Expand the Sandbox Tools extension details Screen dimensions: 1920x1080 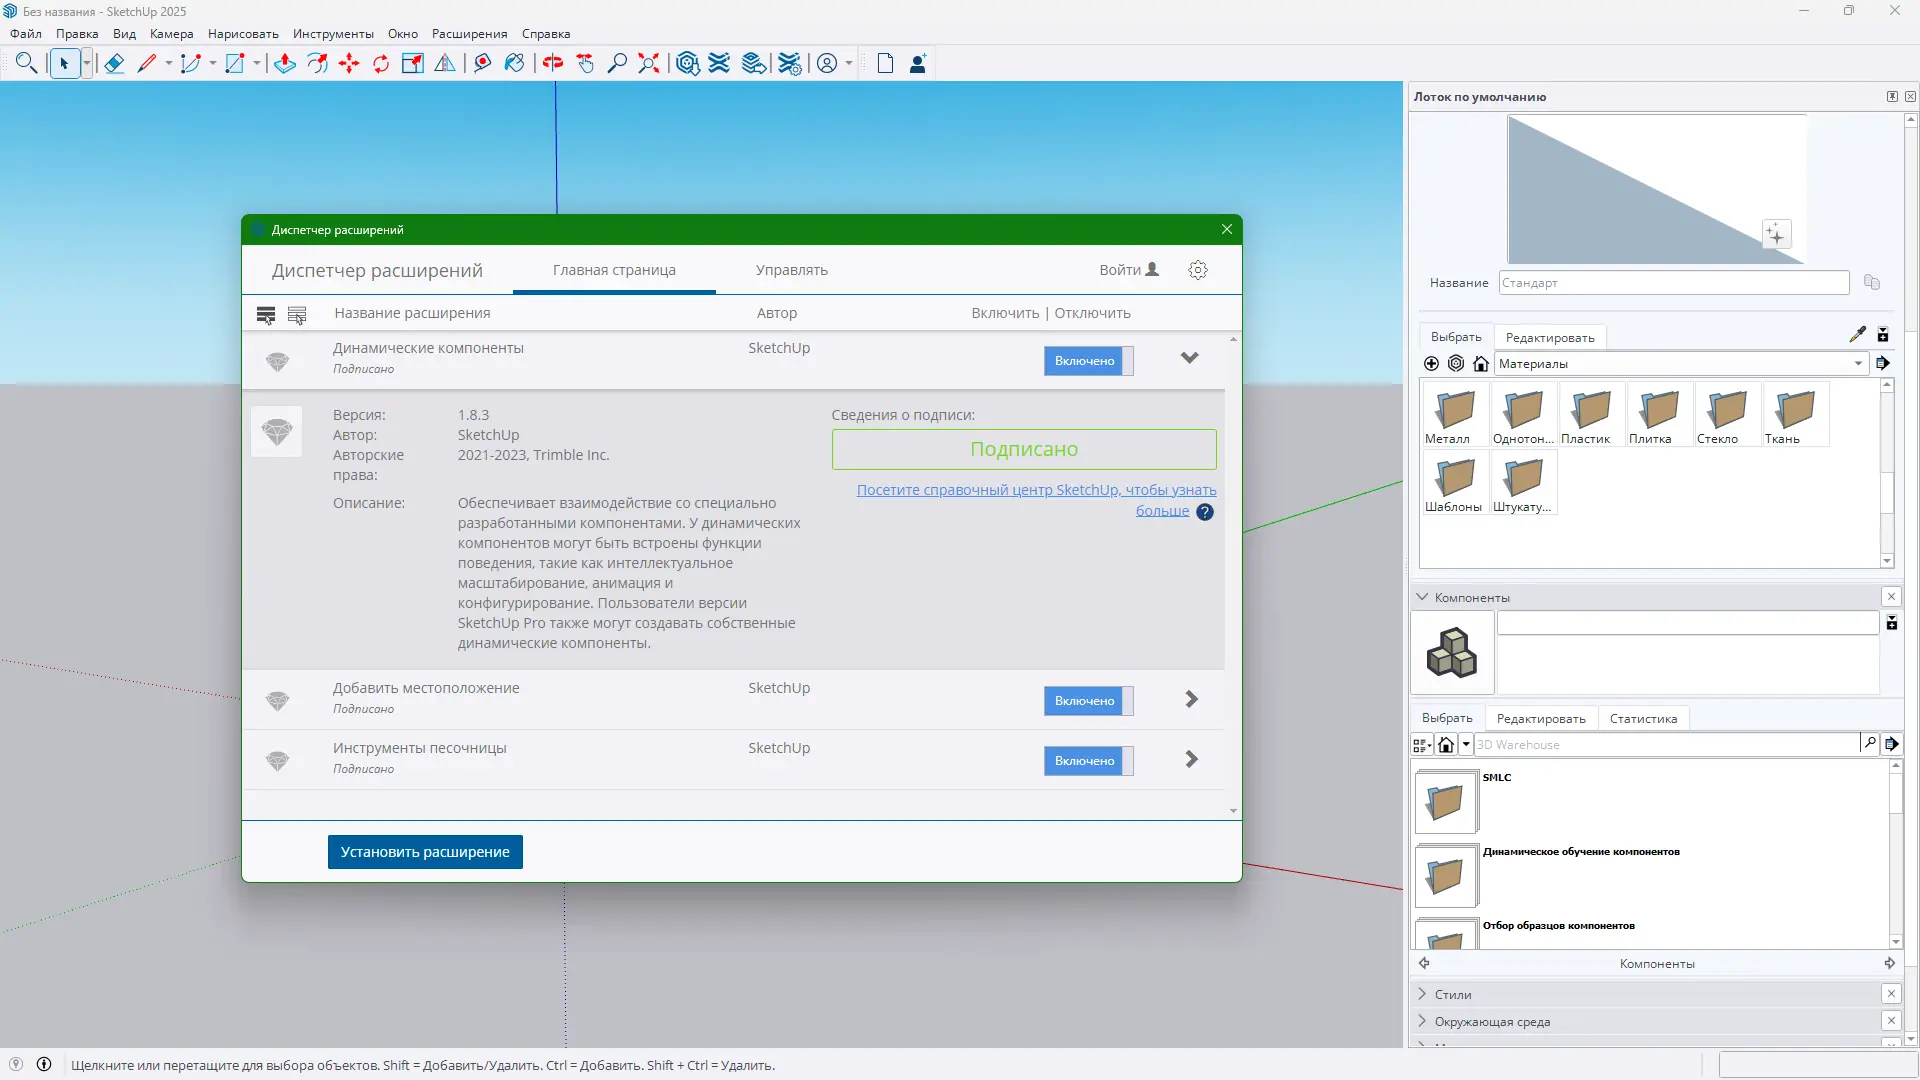[x=1191, y=759]
